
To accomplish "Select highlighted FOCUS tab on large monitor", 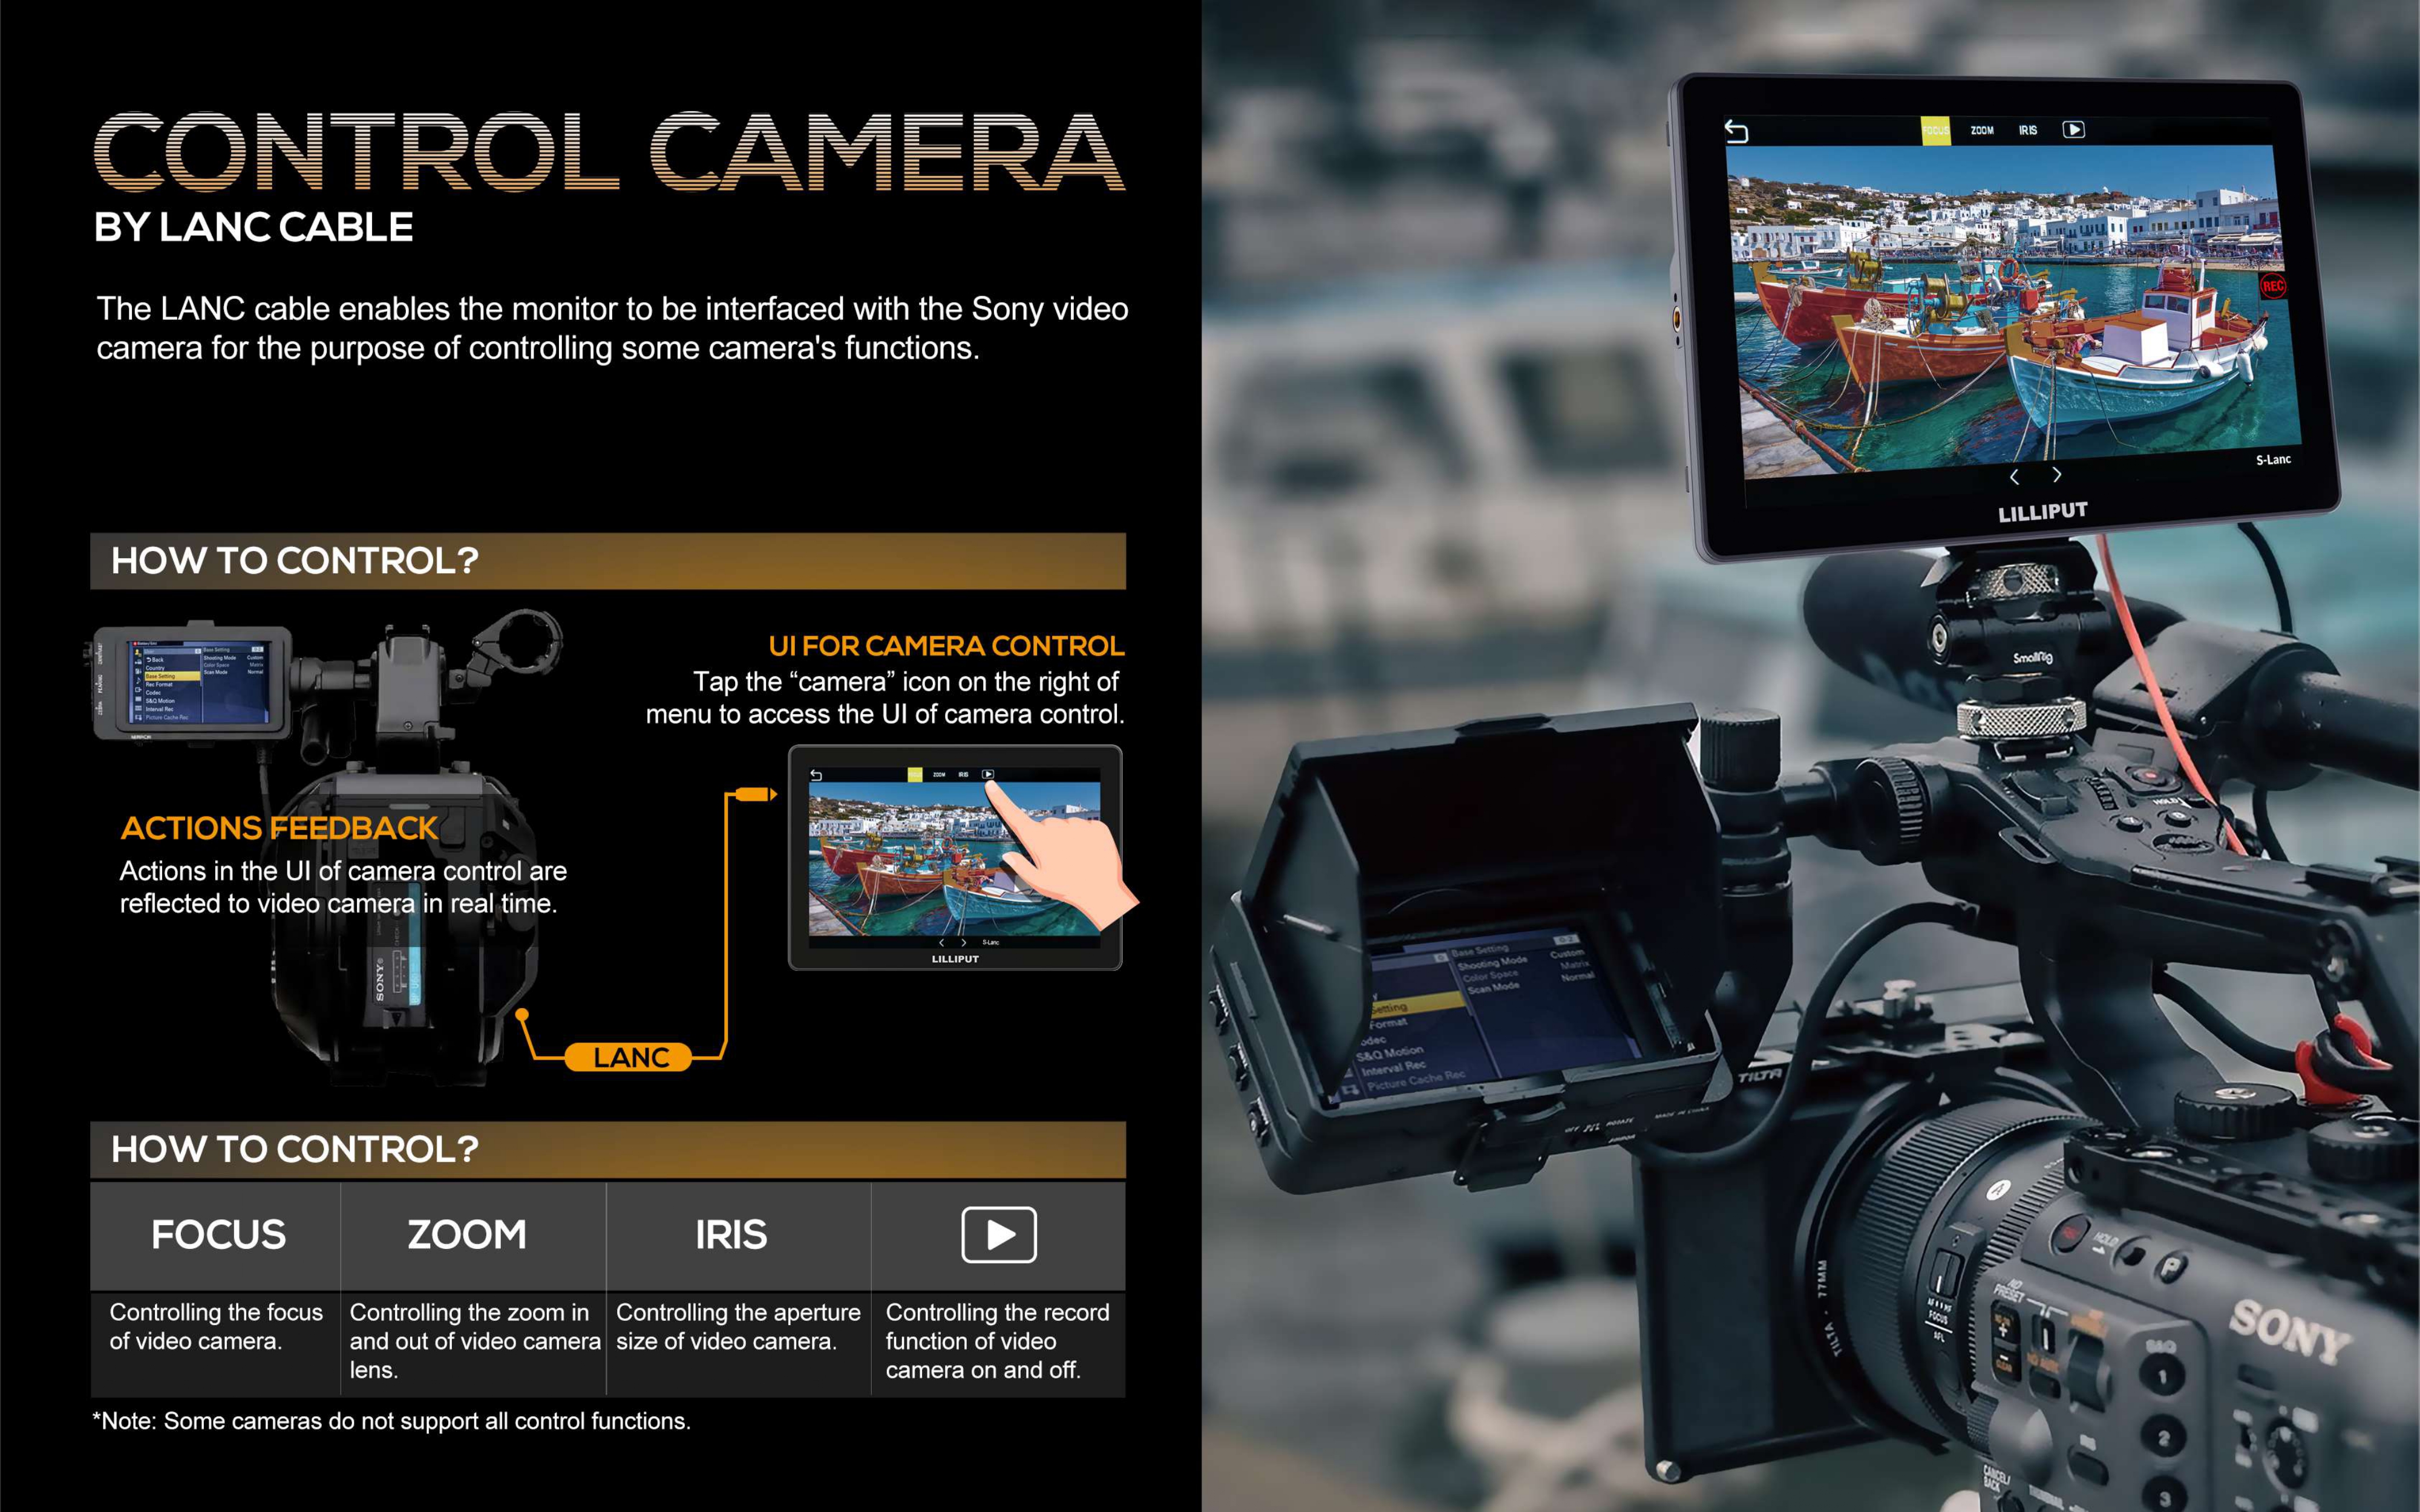I will point(1935,131).
